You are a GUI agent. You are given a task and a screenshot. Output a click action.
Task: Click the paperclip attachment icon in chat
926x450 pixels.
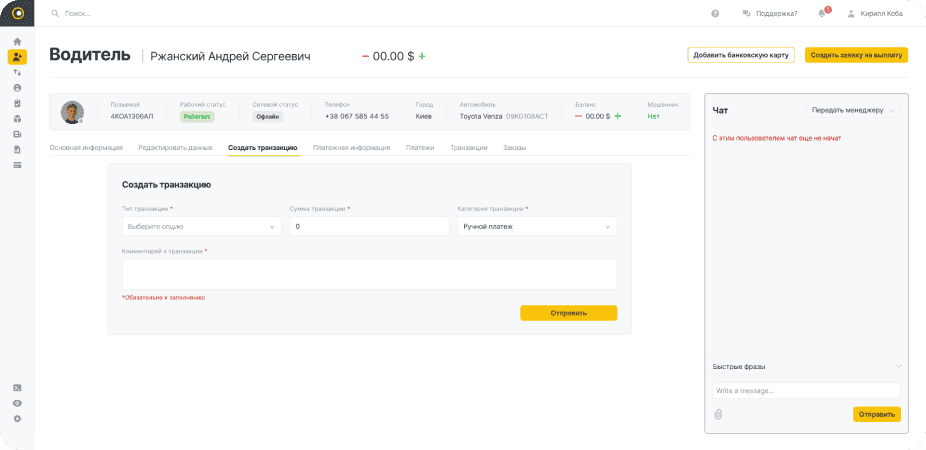point(717,414)
